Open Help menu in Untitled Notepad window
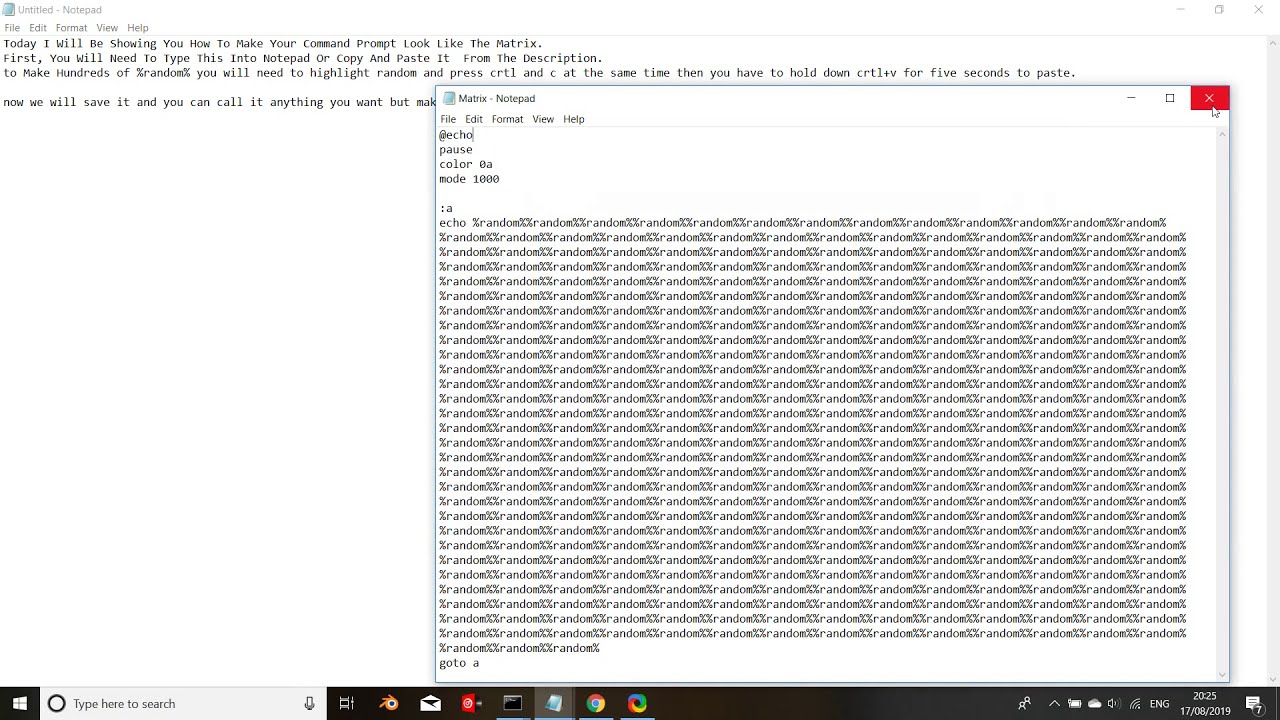Viewport: 1280px width, 720px height. coord(138,28)
